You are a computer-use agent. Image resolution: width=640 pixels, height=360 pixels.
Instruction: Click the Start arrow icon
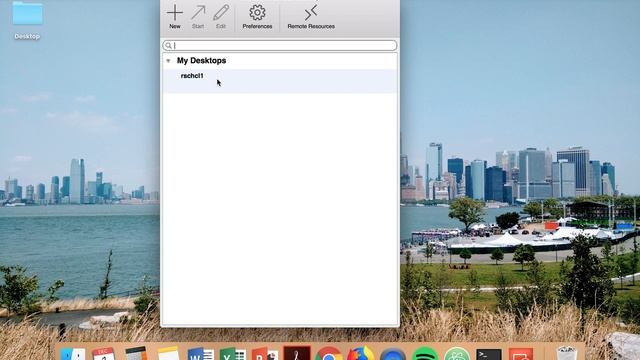198,13
